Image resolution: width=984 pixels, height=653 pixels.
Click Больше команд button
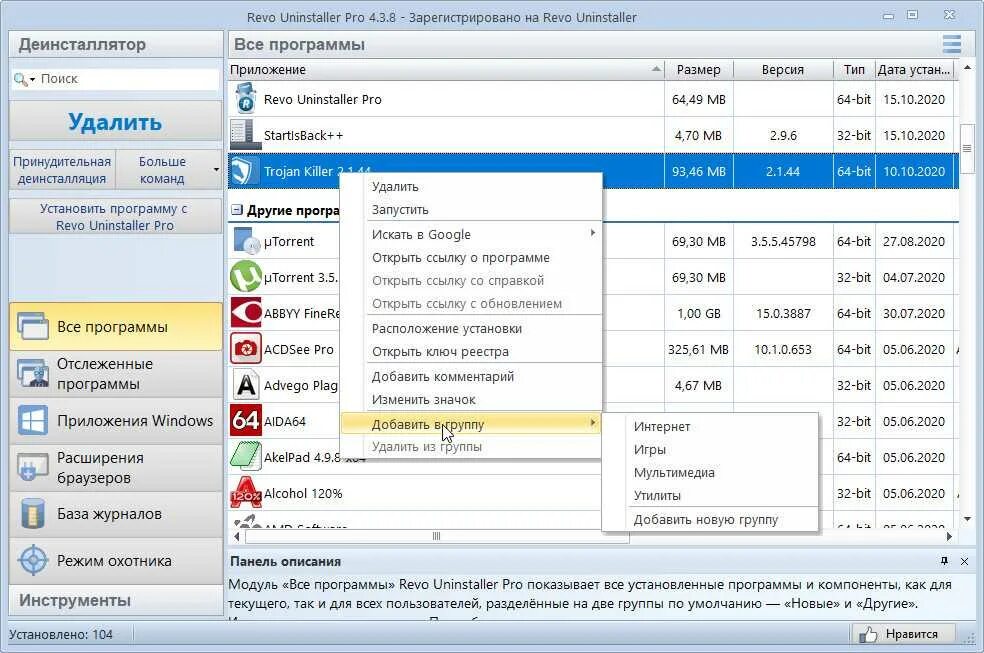click(x=163, y=169)
